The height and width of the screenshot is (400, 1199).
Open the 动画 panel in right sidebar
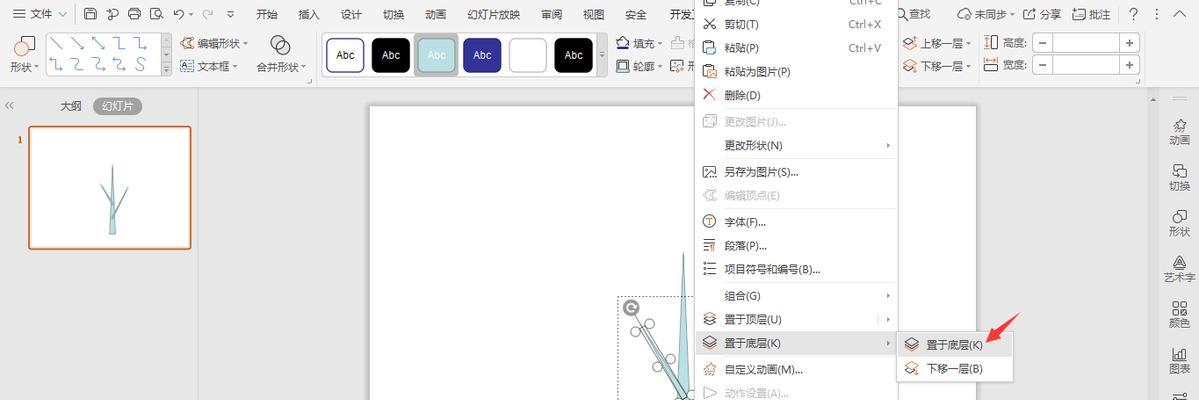click(x=1180, y=131)
